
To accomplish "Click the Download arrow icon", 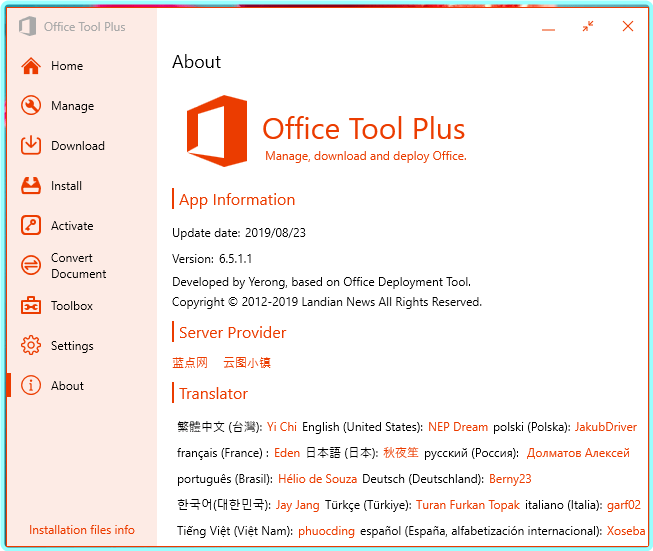I will (31, 146).
